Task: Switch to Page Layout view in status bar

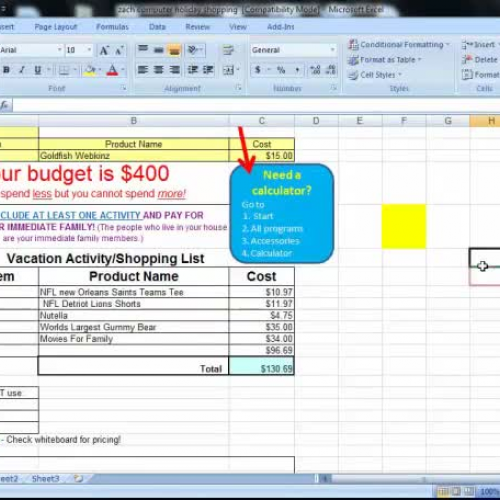Action: pyautogui.click(x=456, y=492)
